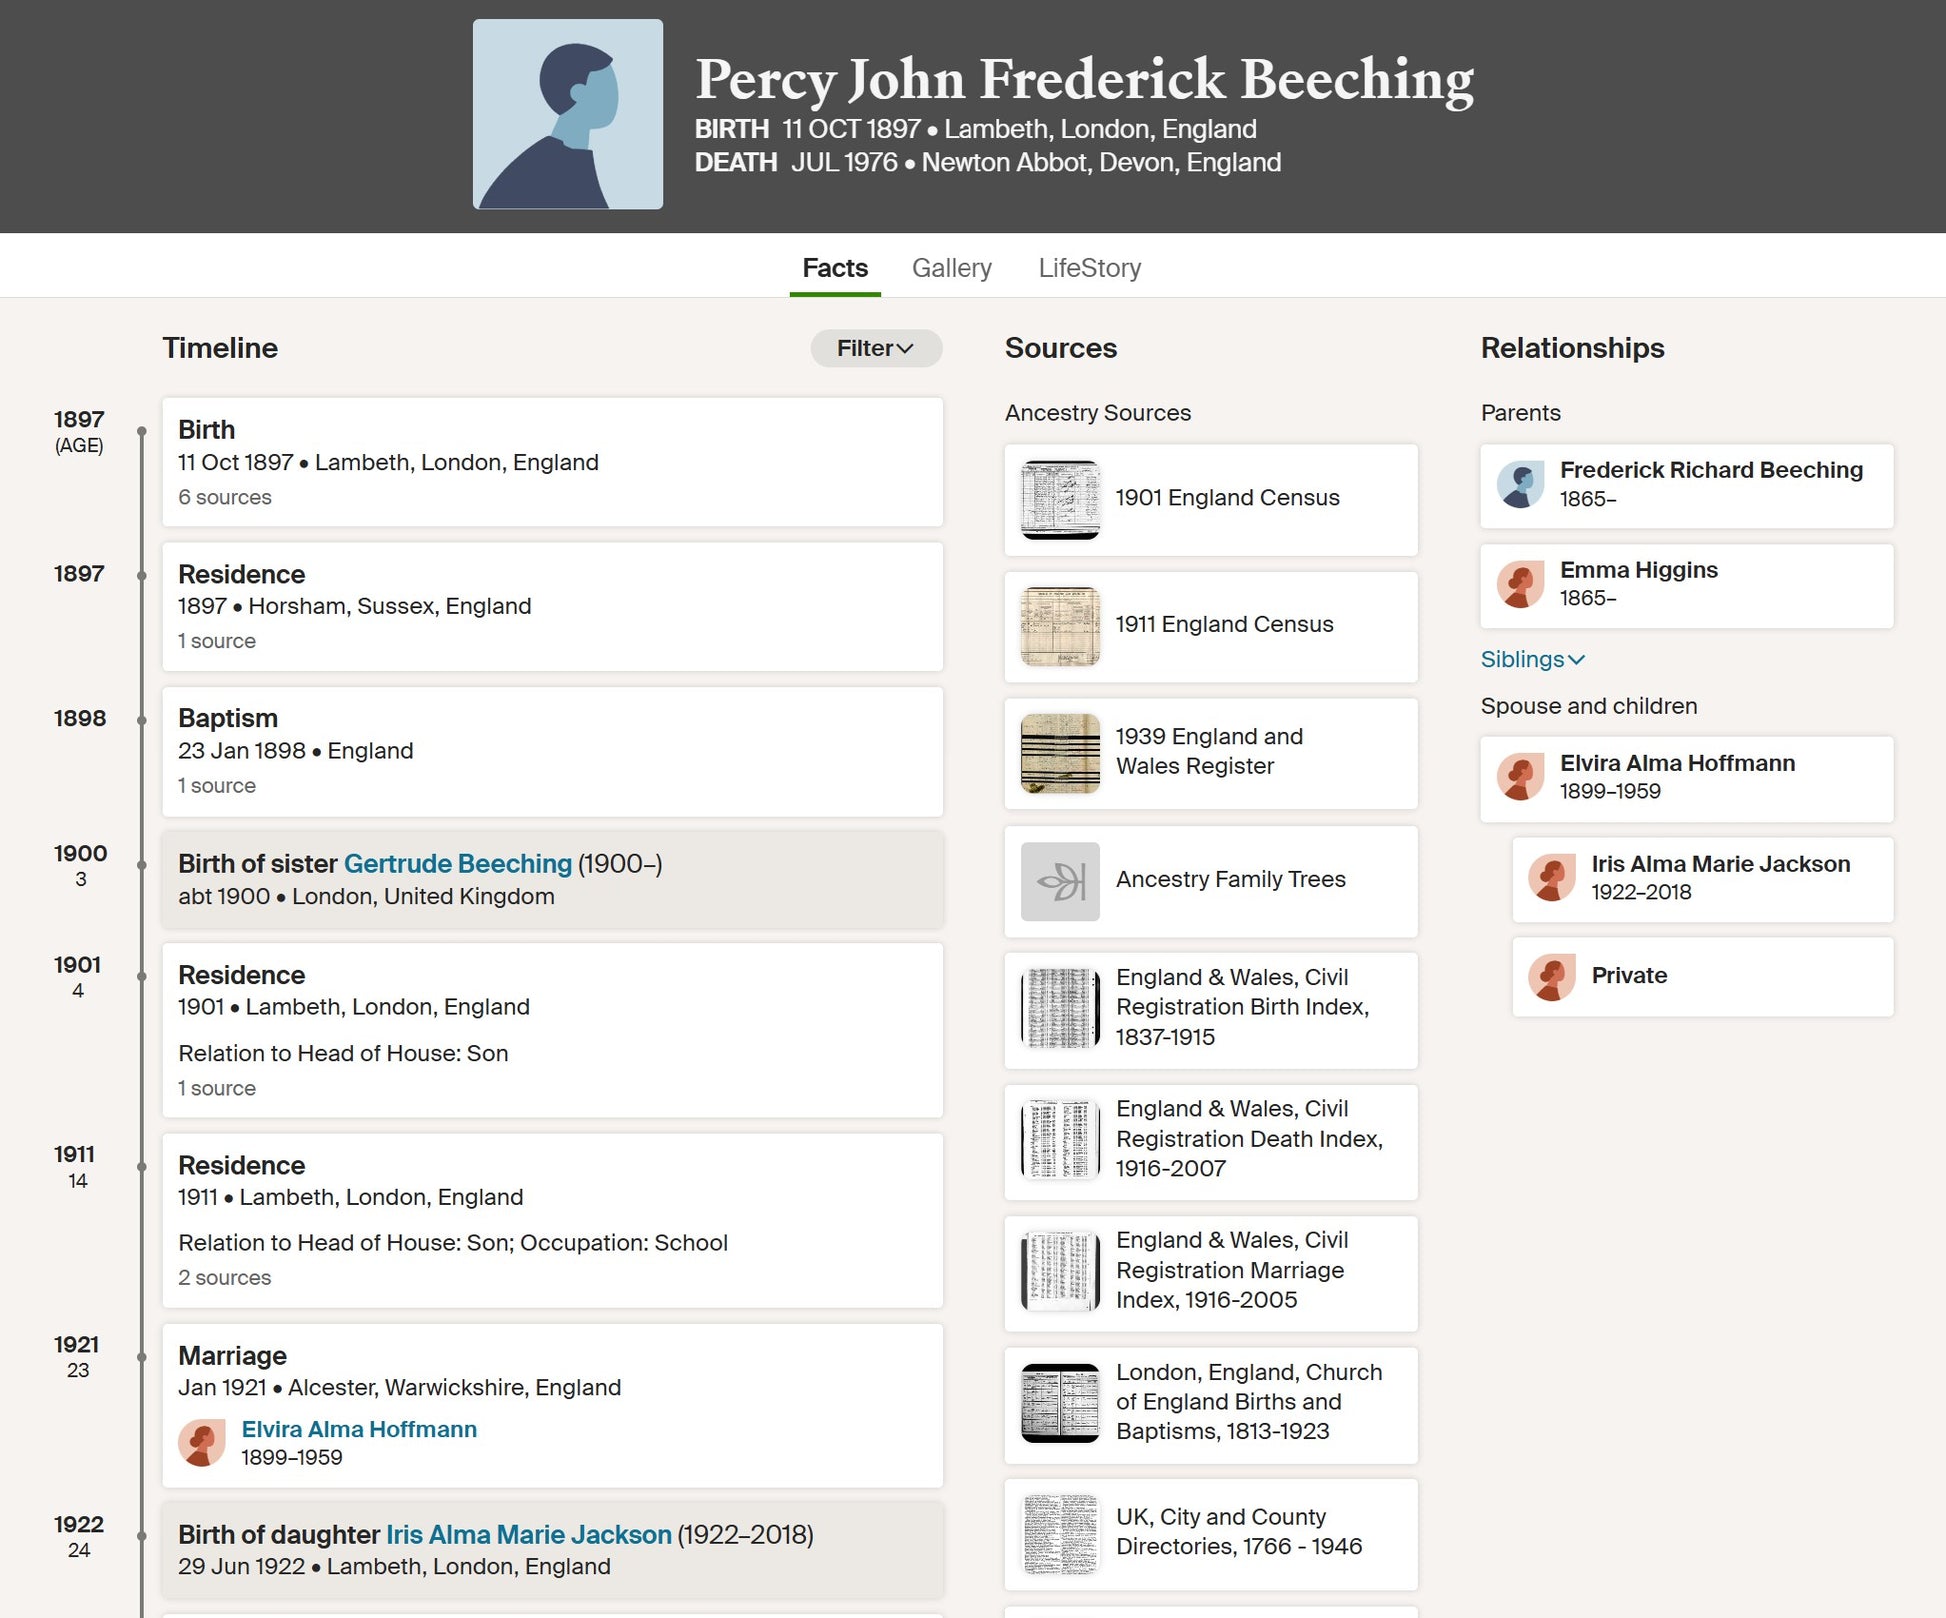Open the 1911 England Census record image
The width and height of the screenshot is (1946, 1618).
(x=1060, y=627)
